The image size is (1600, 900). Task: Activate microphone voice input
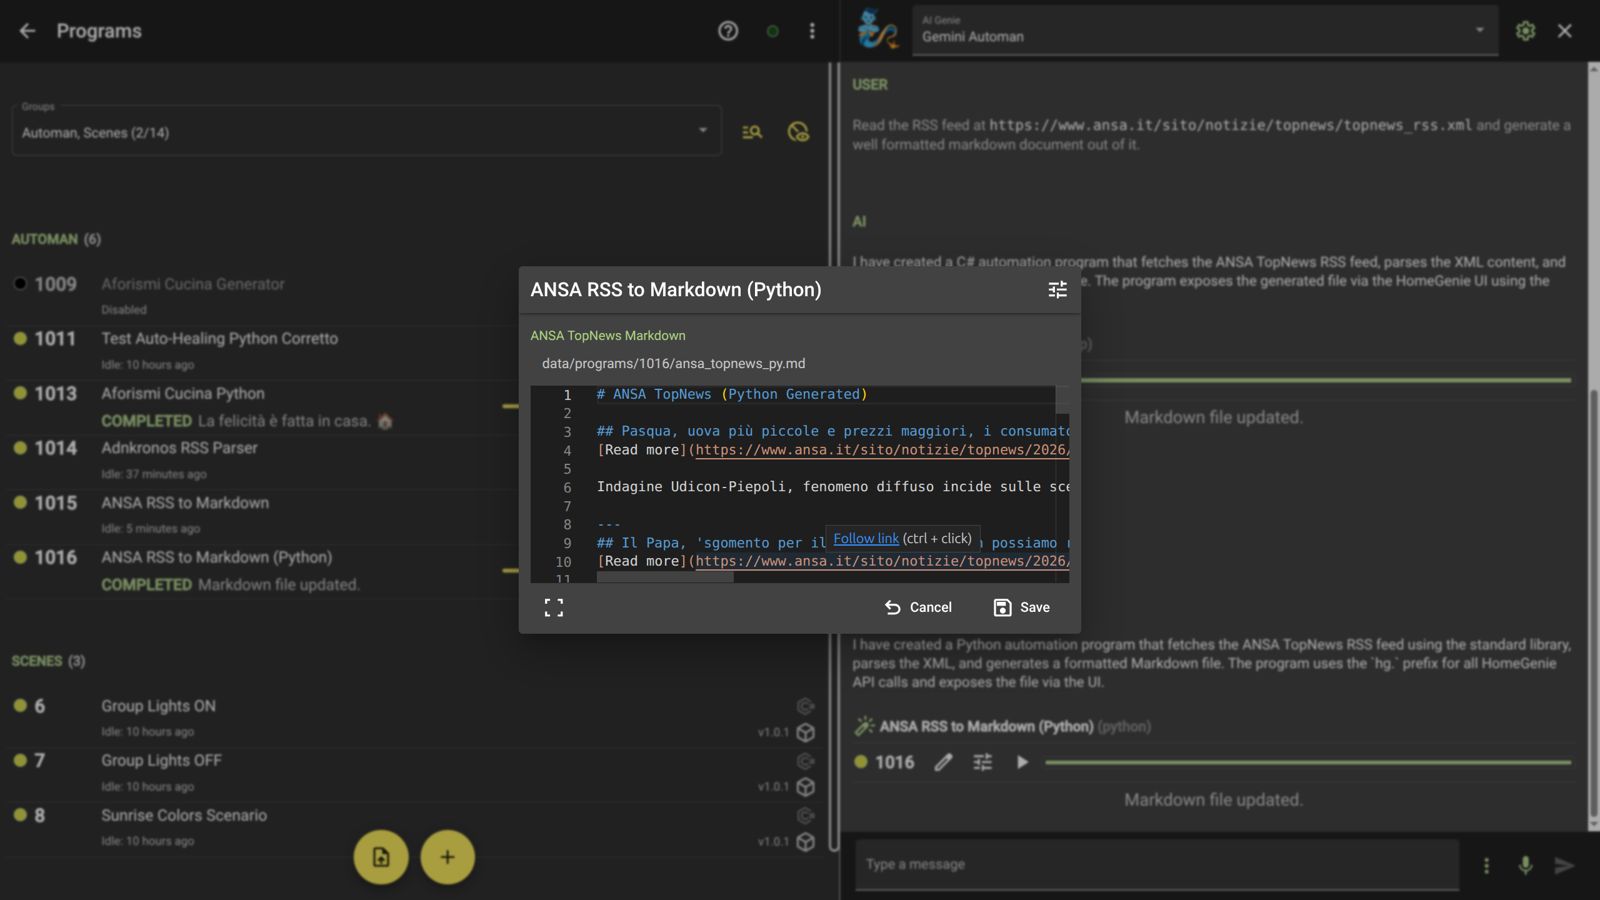coord(1525,865)
